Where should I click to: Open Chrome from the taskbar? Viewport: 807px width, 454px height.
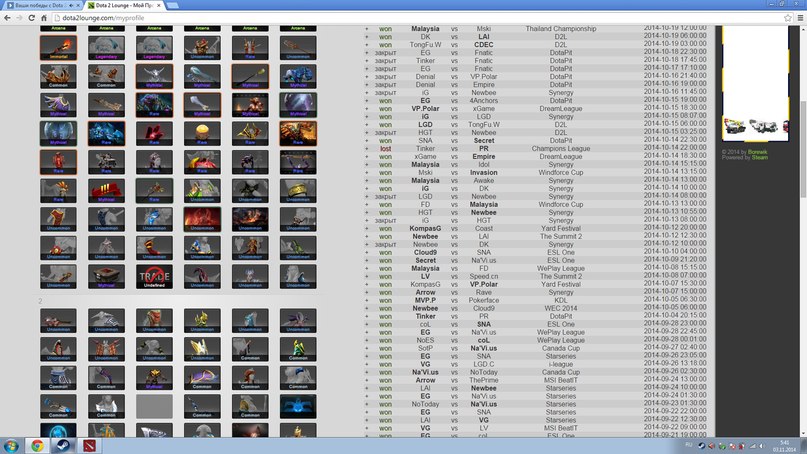(x=37, y=446)
